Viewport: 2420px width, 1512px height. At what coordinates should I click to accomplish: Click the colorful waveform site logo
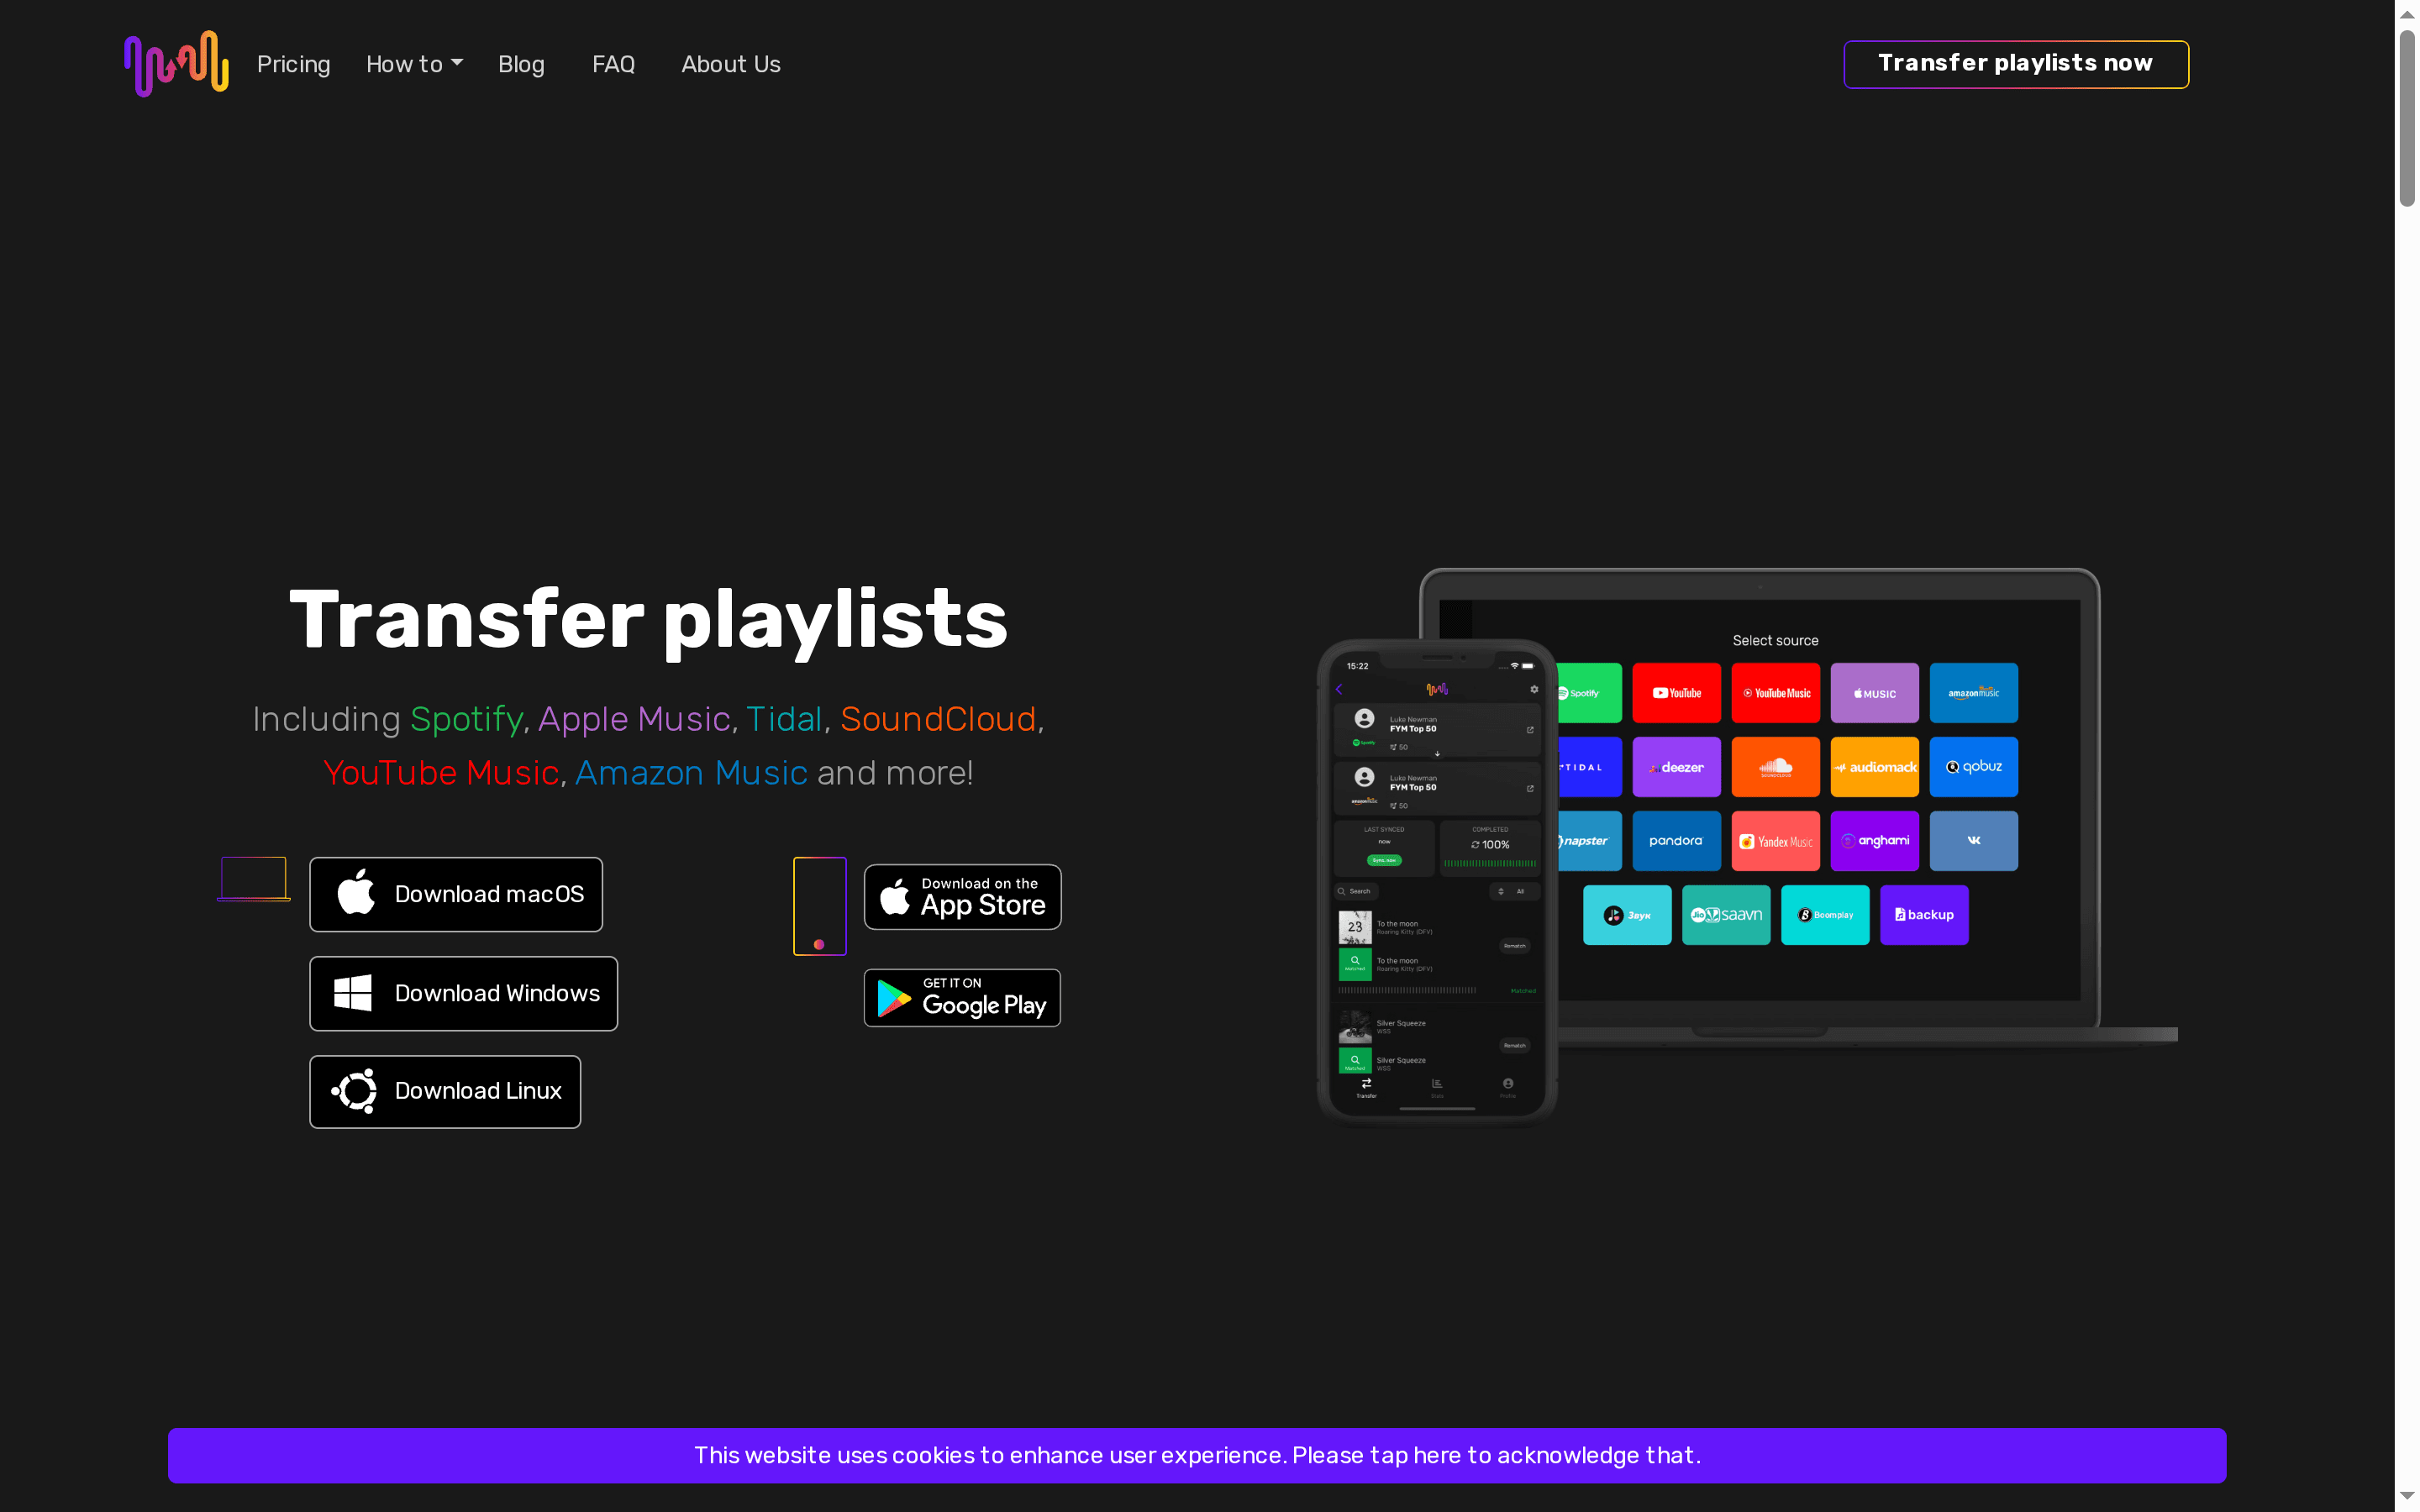(176, 63)
